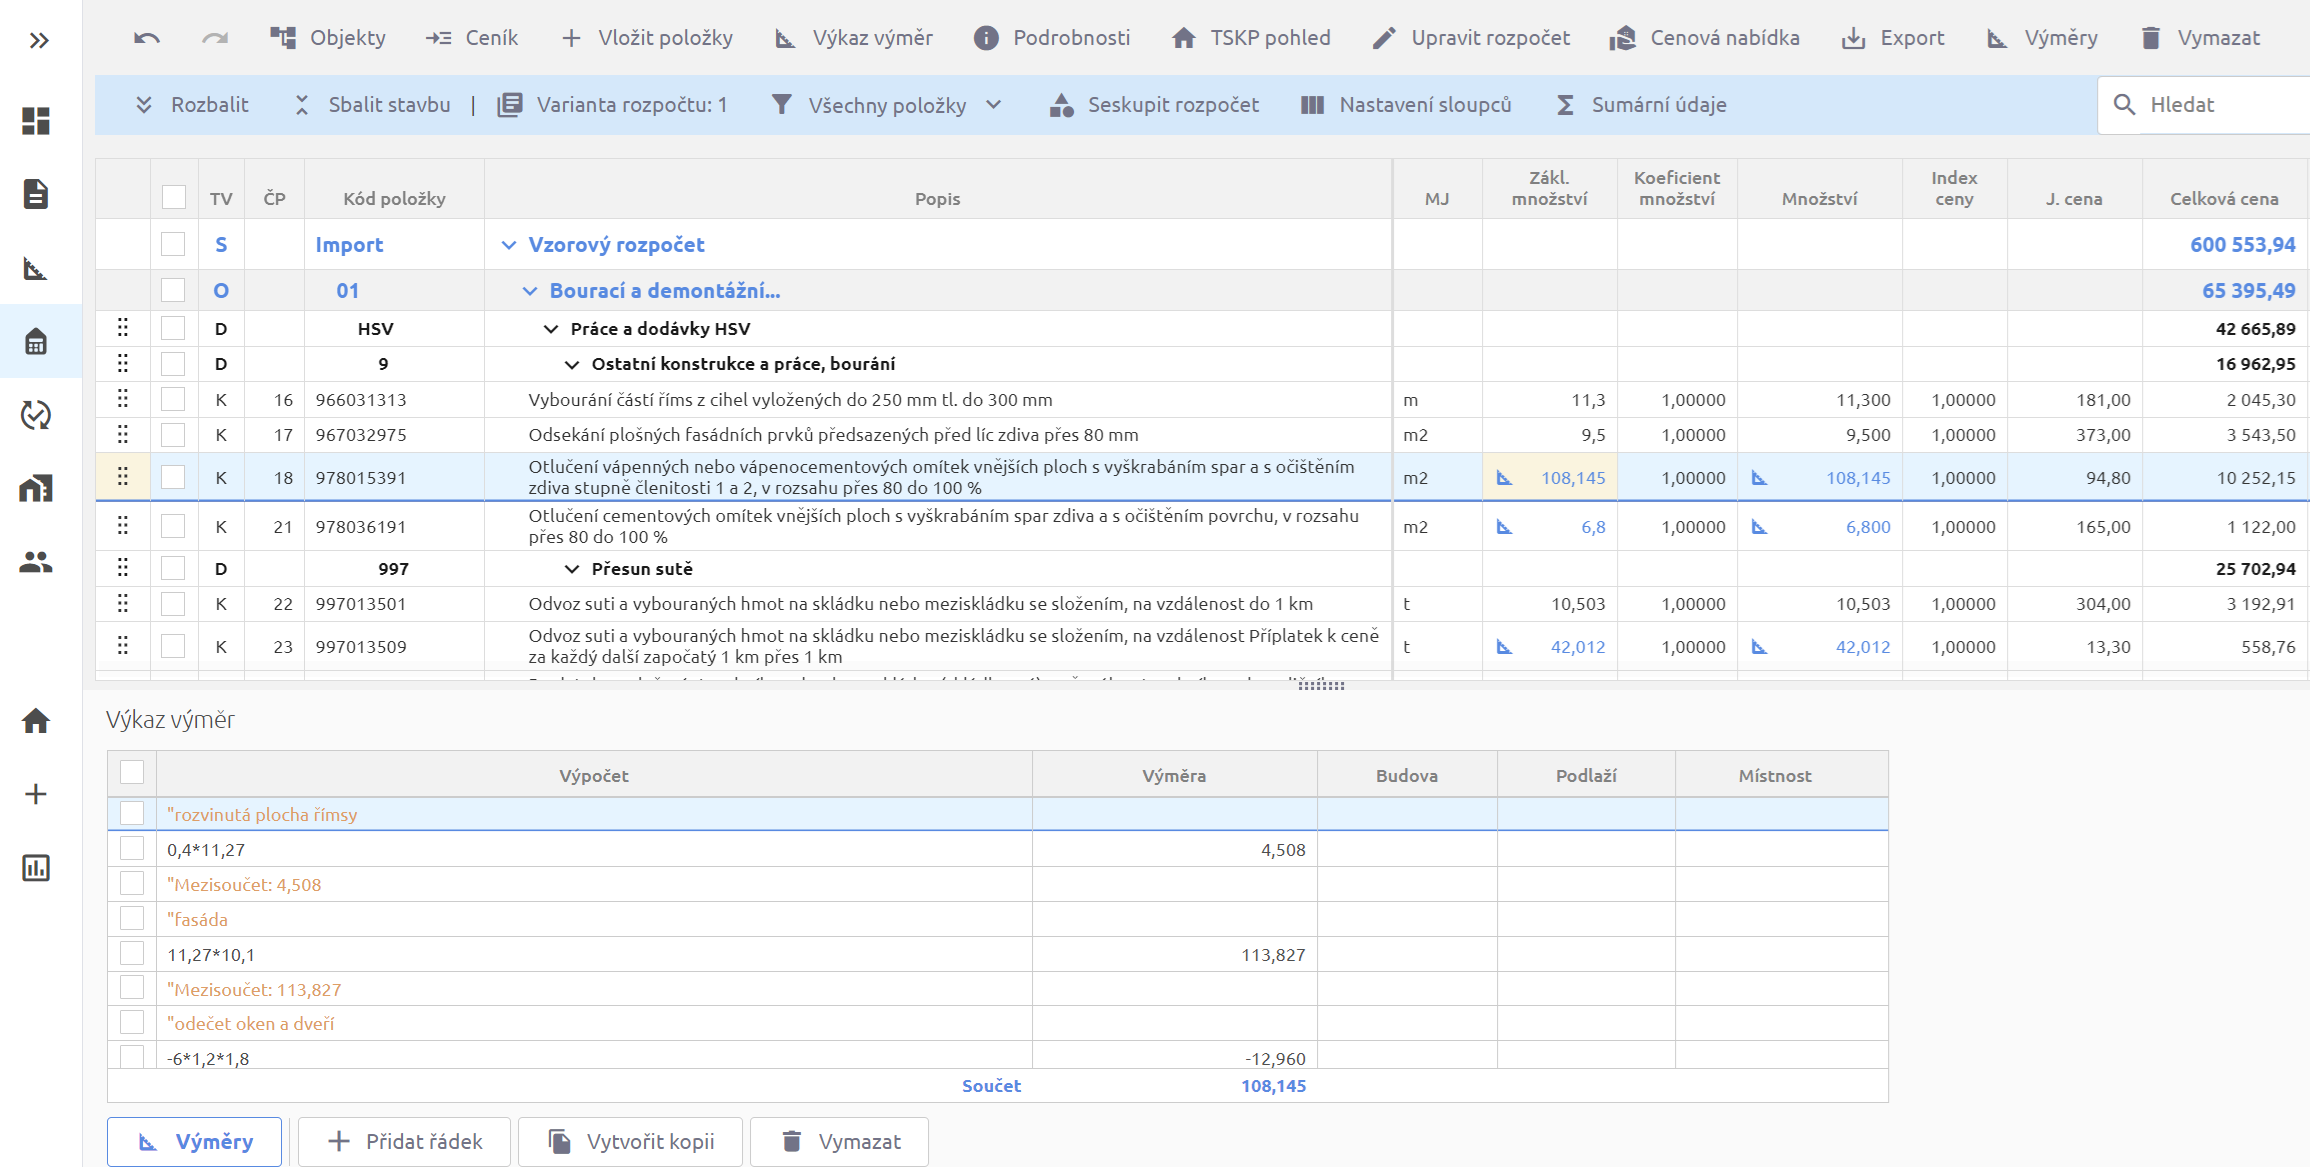Screen dimensions: 2310x1167
Task: Collapse the Vzorový rozpočet tree node
Action: click(509, 245)
